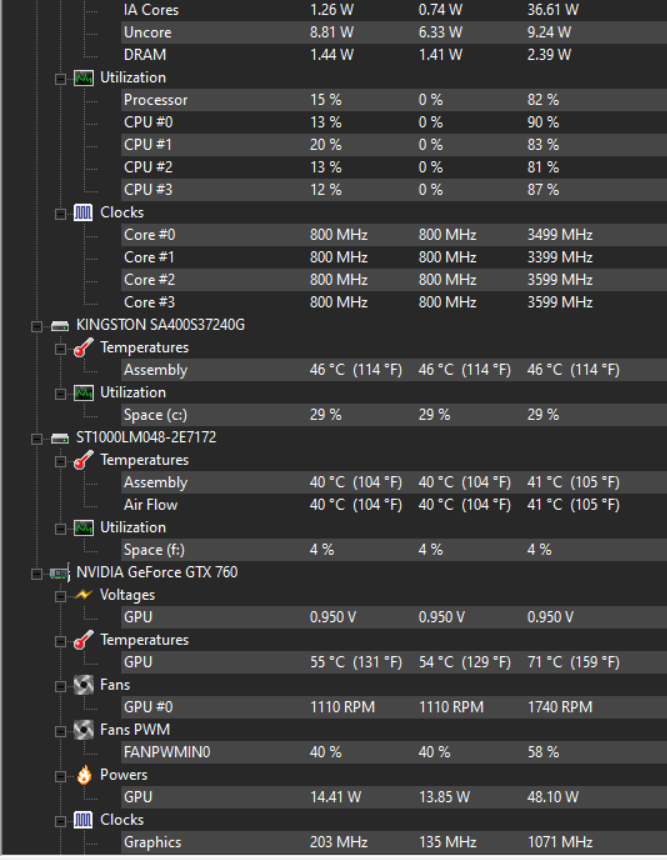This screenshot has width=667, height=860.
Task: Select the Space (c:) row
Action: click(x=394, y=415)
